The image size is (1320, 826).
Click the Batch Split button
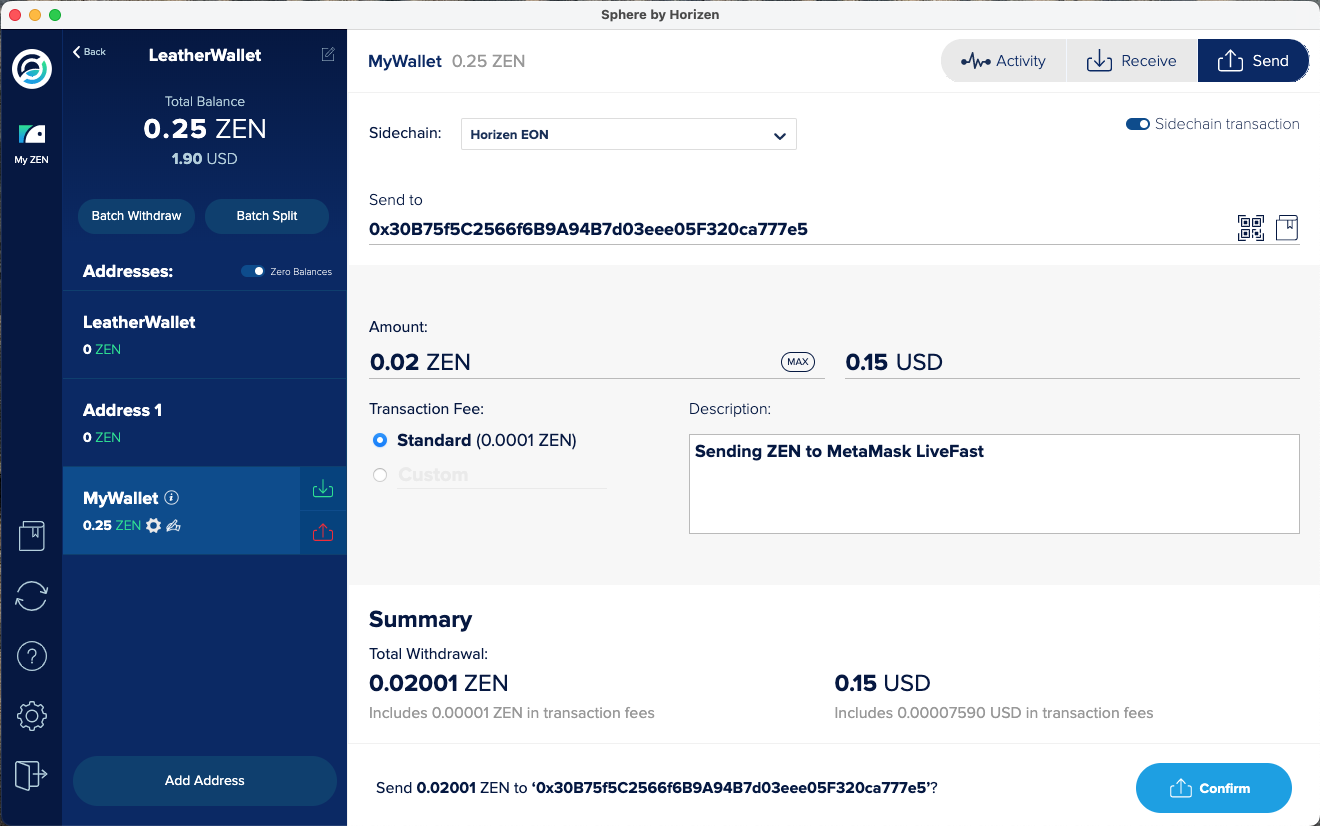[x=267, y=216]
